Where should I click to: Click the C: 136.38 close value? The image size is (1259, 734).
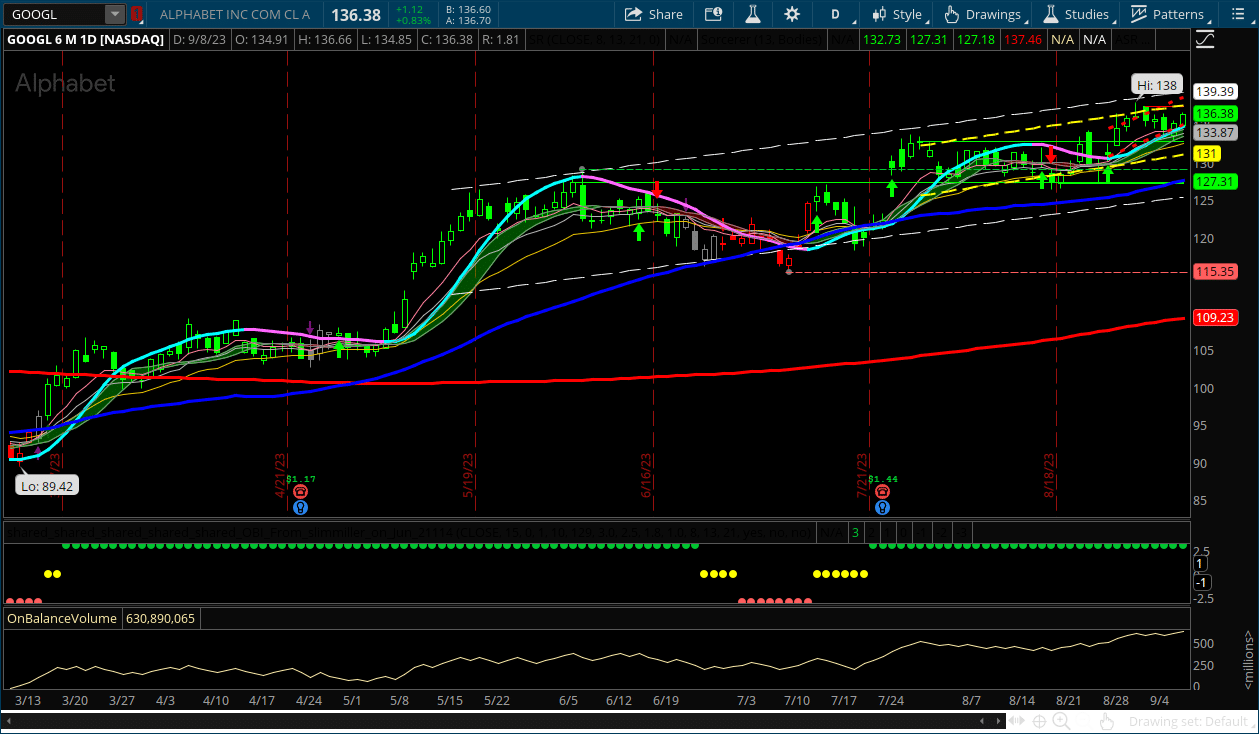click(447, 39)
